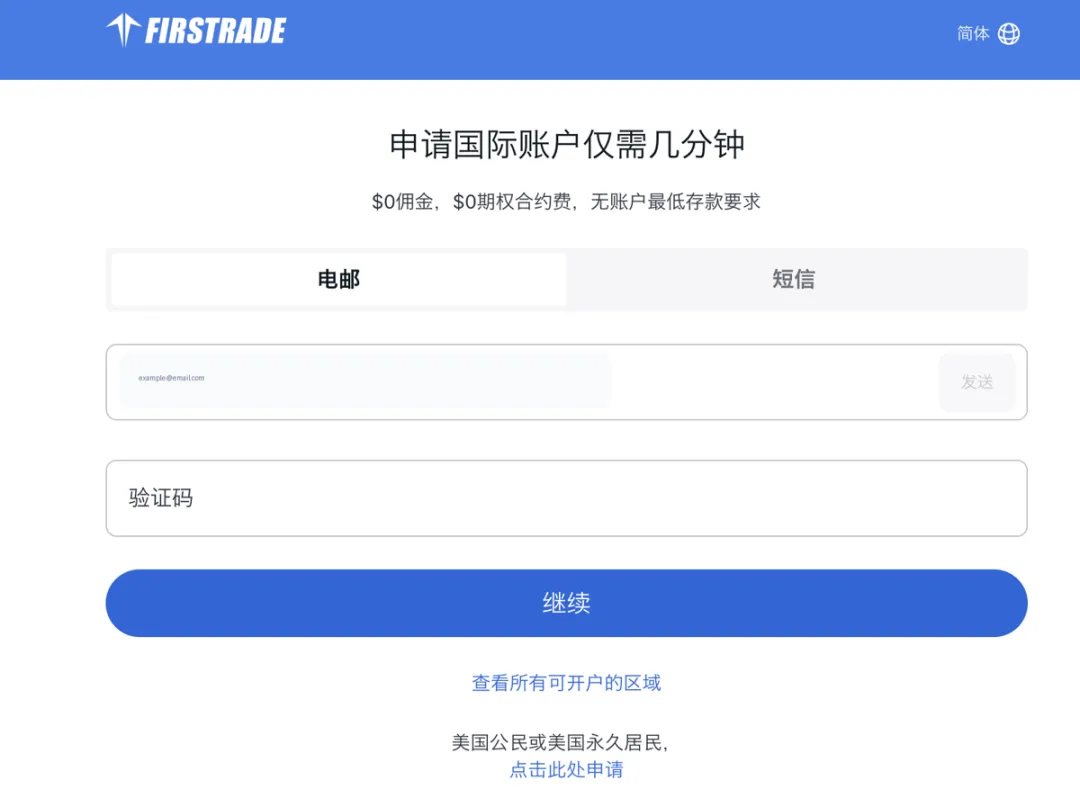Click the 申请国际账户仅需几分钟 heading
1080x807 pixels.
(566, 145)
